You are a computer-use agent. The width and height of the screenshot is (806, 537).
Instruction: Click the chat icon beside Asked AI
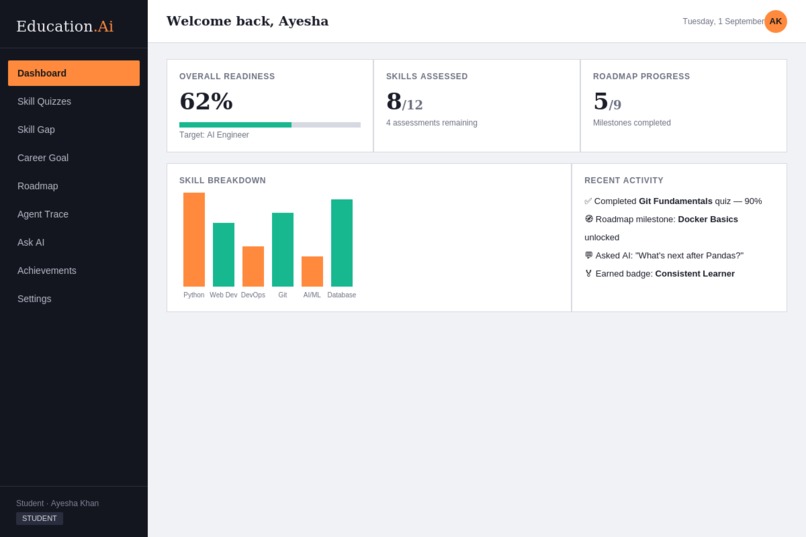[589, 255]
